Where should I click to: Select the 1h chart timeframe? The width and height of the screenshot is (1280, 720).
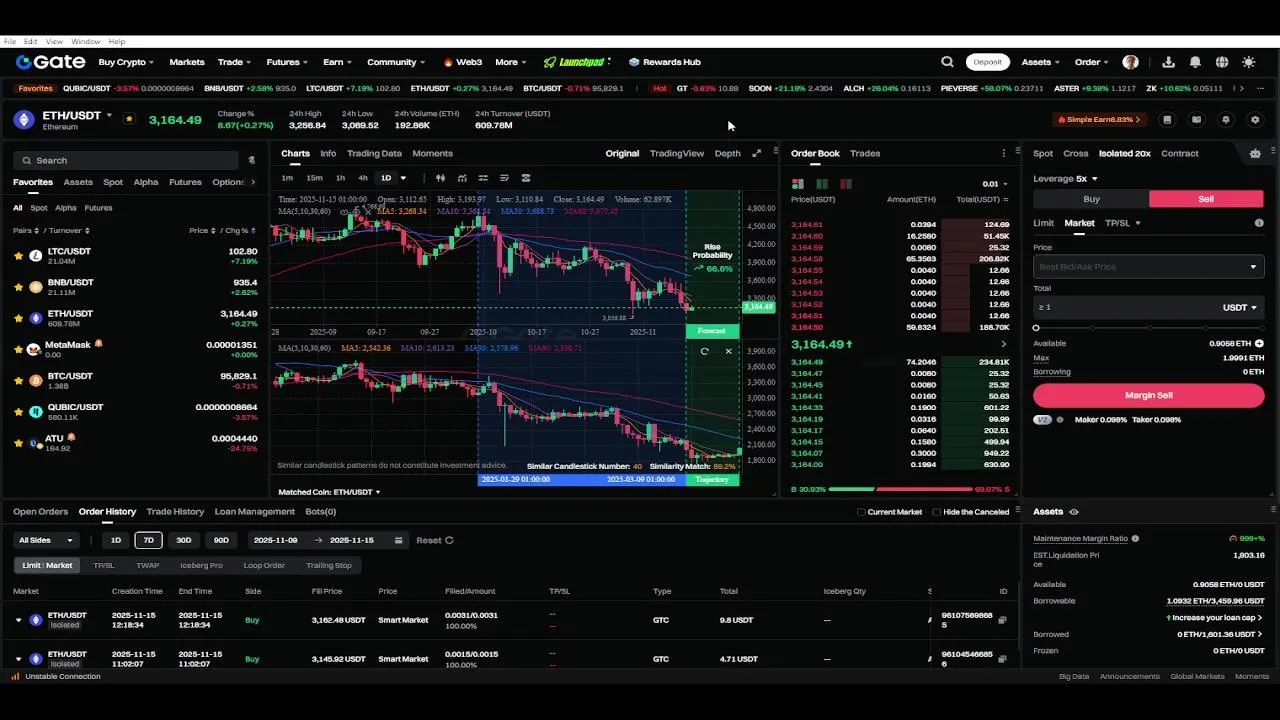tap(340, 178)
